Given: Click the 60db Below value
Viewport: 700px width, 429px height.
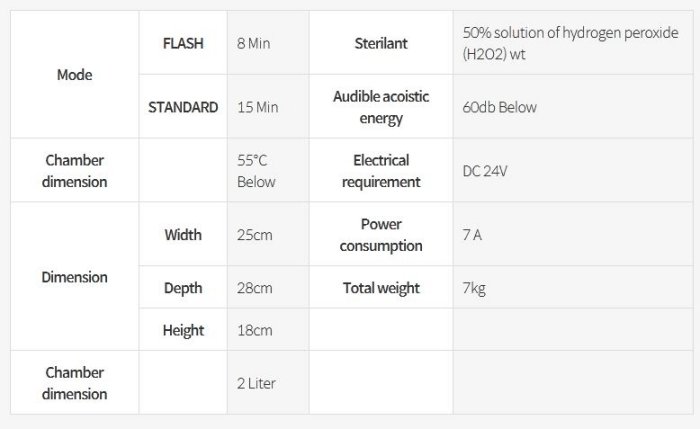Looking at the screenshot, I should 501,107.
